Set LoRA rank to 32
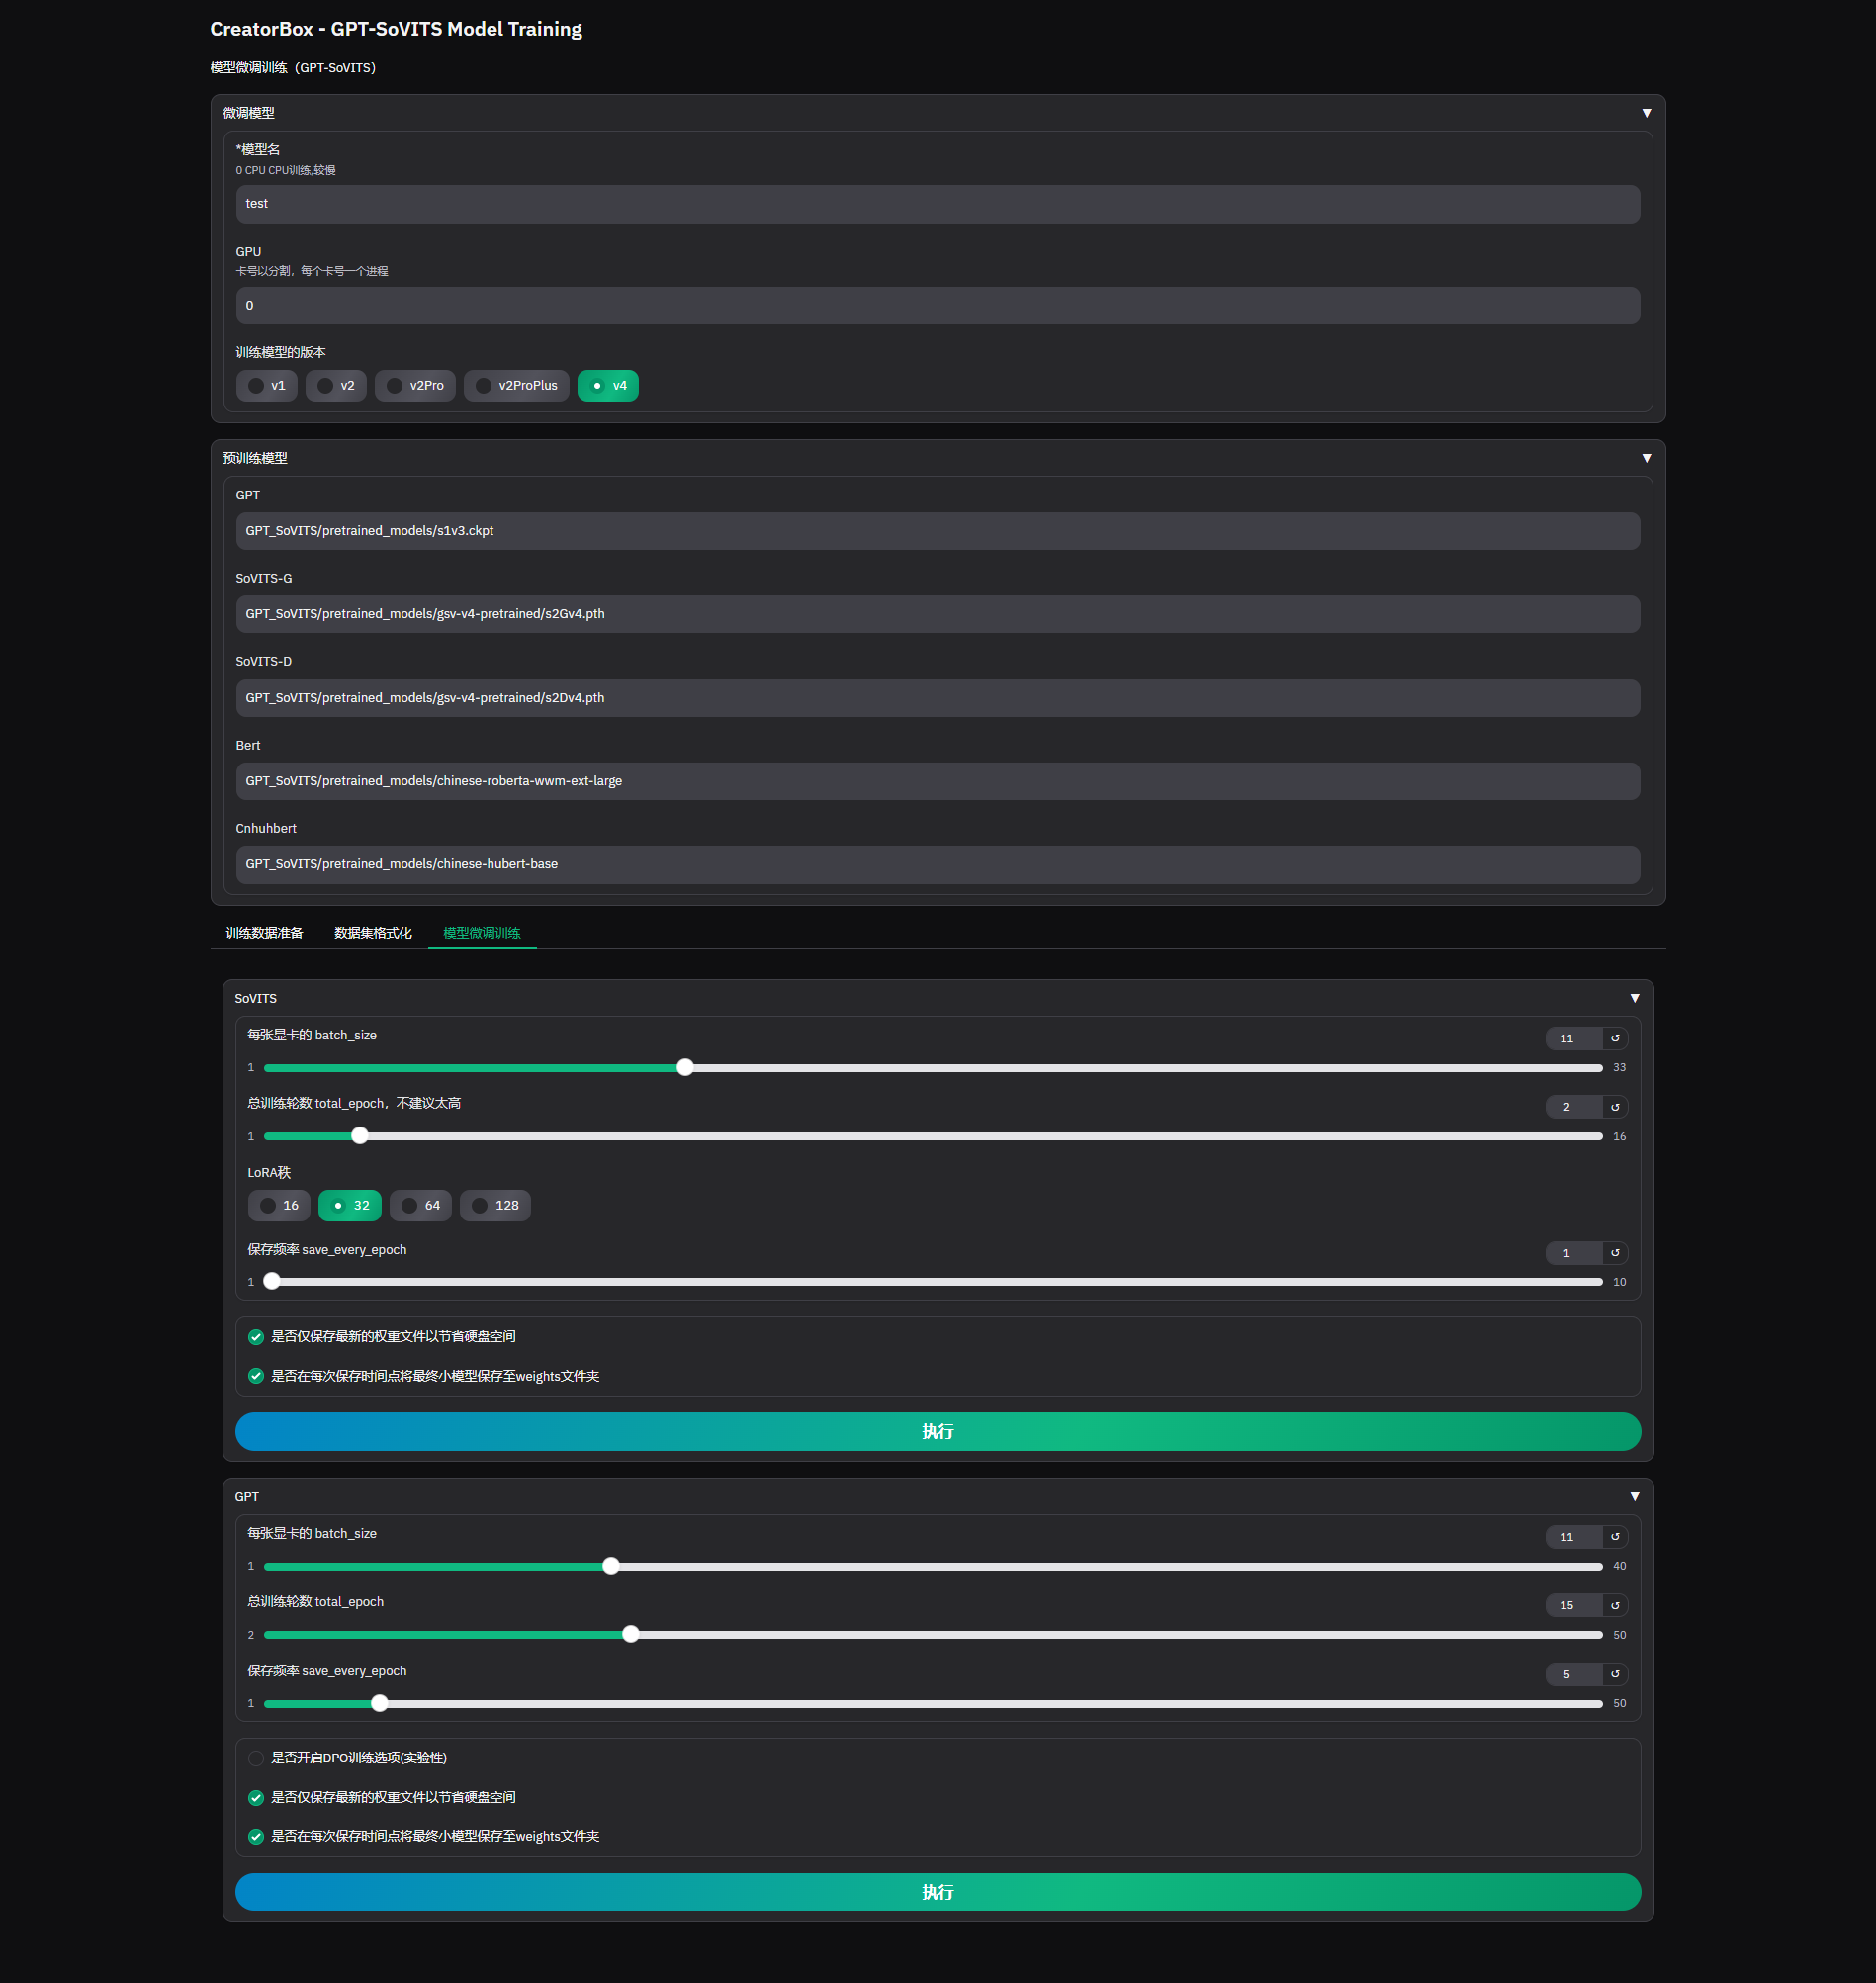Image resolution: width=1876 pixels, height=1983 pixels. [x=350, y=1205]
